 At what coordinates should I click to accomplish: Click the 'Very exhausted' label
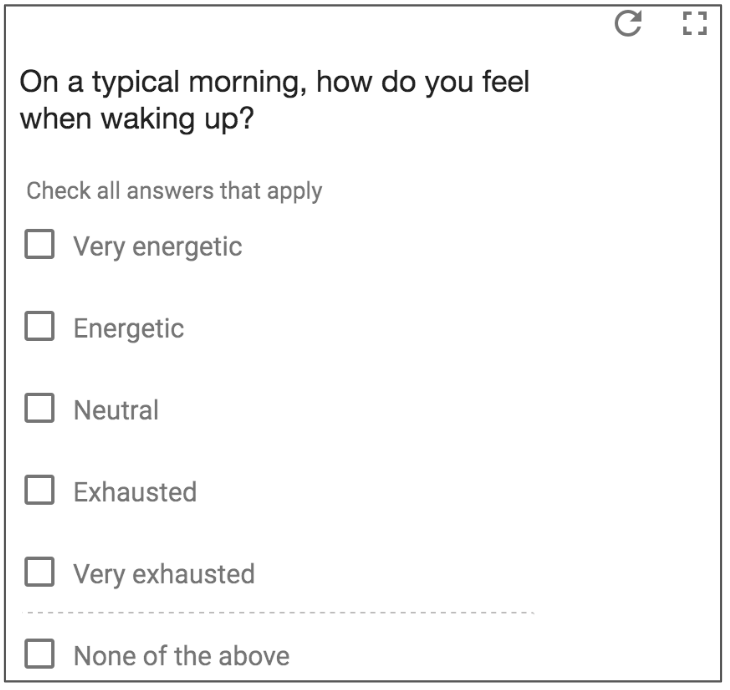(163, 574)
